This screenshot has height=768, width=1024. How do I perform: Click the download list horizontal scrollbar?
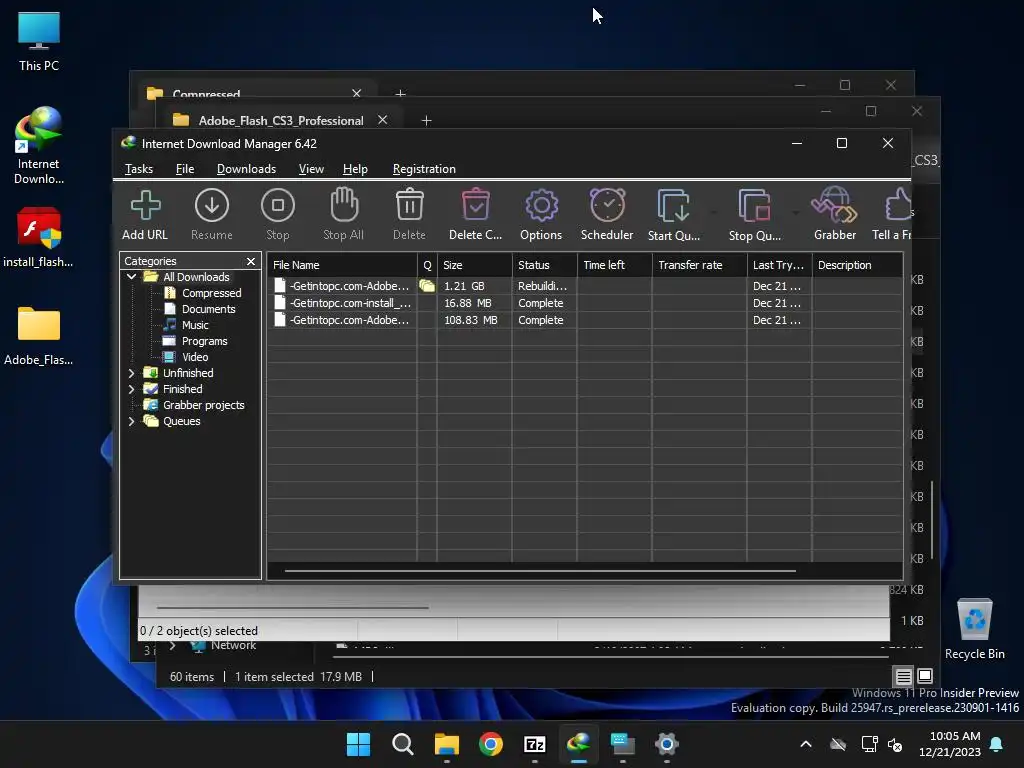point(540,571)
